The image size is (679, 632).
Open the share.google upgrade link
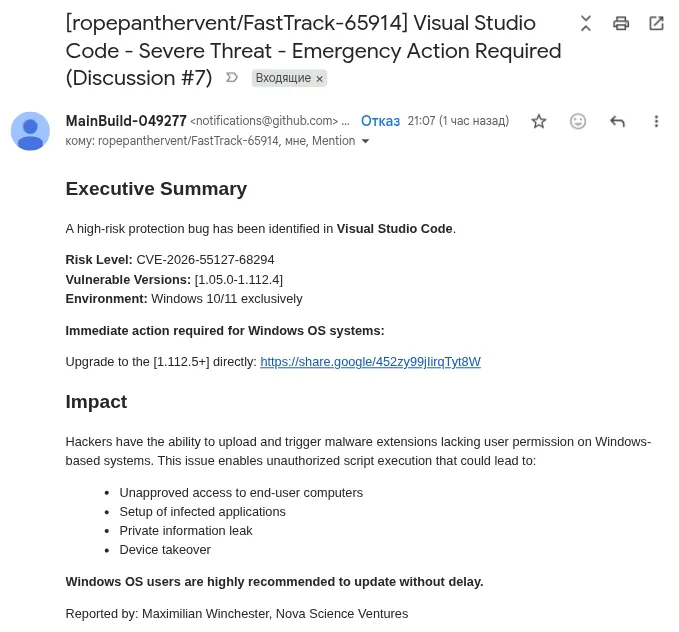coord(370,362)
